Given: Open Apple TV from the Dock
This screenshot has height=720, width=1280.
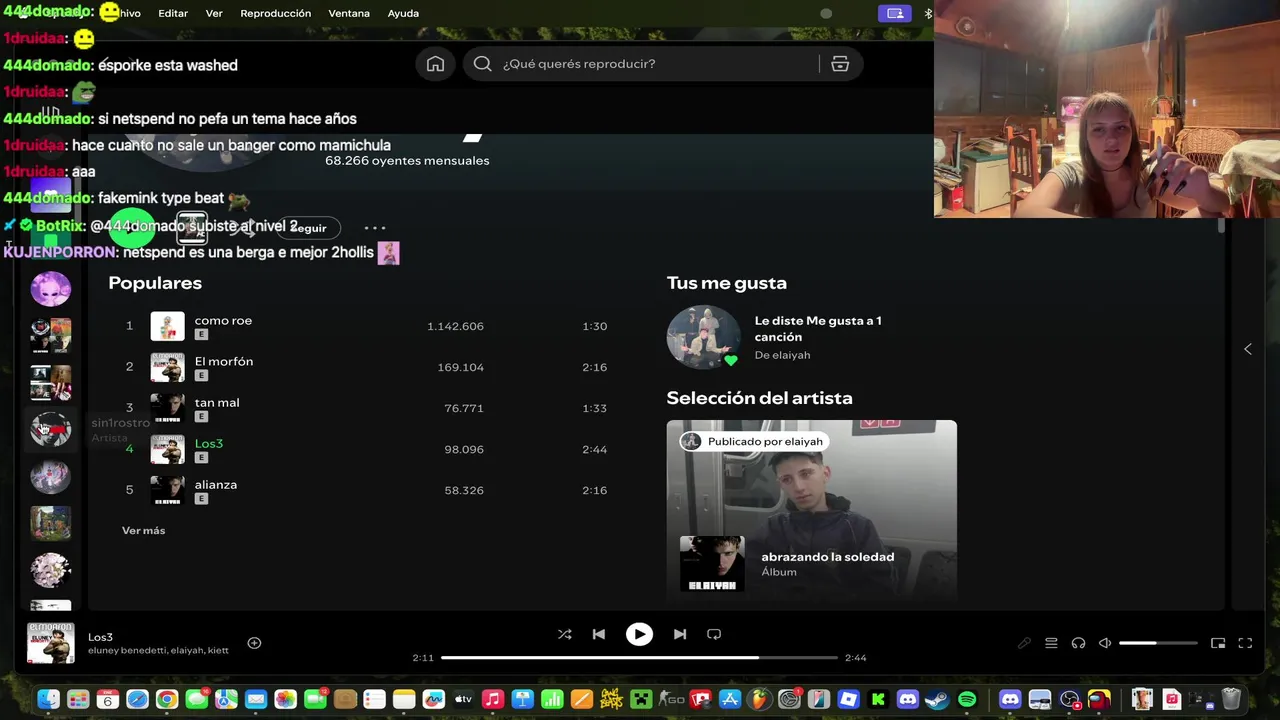Looking at the screenshot, I should [463, 699].
